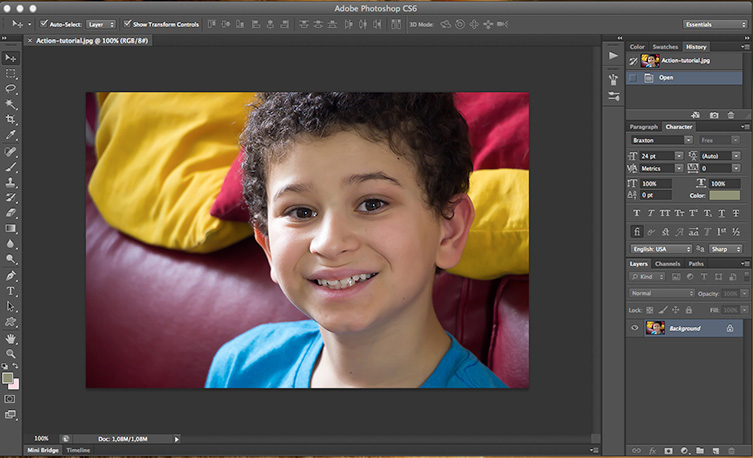753x458 pixels.
Task: Uncheck the Auto-Select checkbox
Action: (43, 23)
